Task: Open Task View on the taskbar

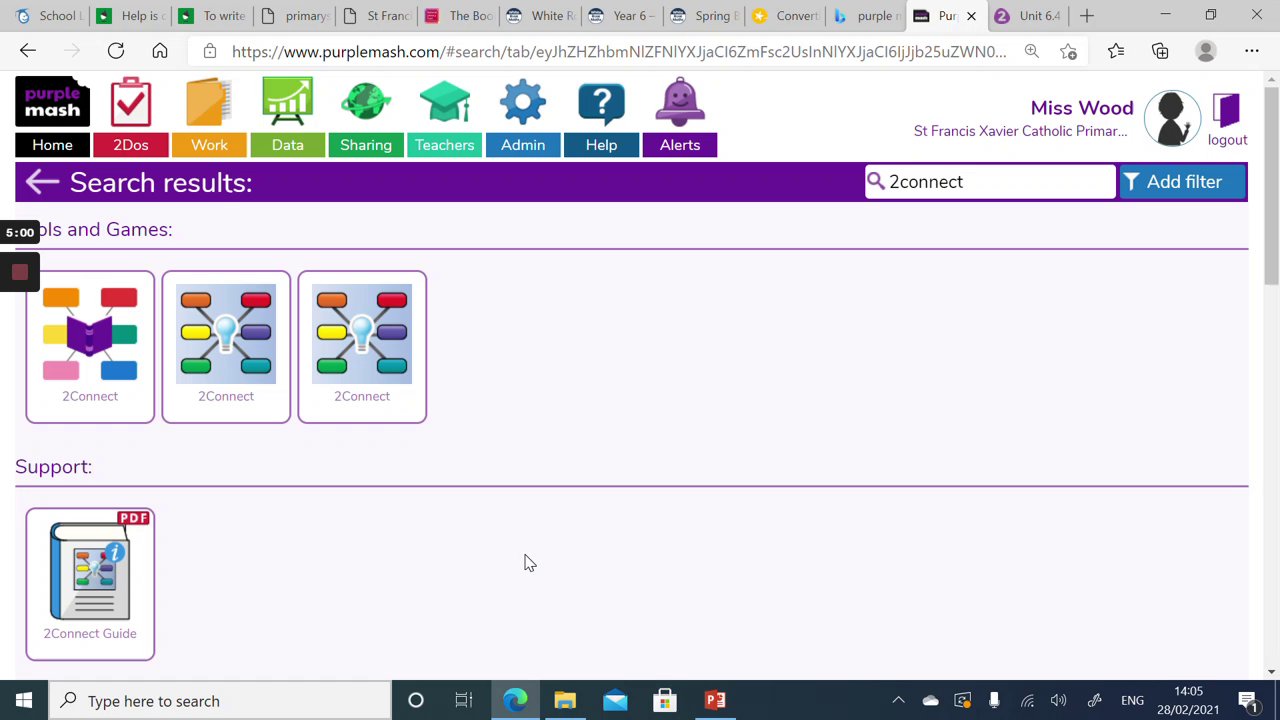Action: 464,701
